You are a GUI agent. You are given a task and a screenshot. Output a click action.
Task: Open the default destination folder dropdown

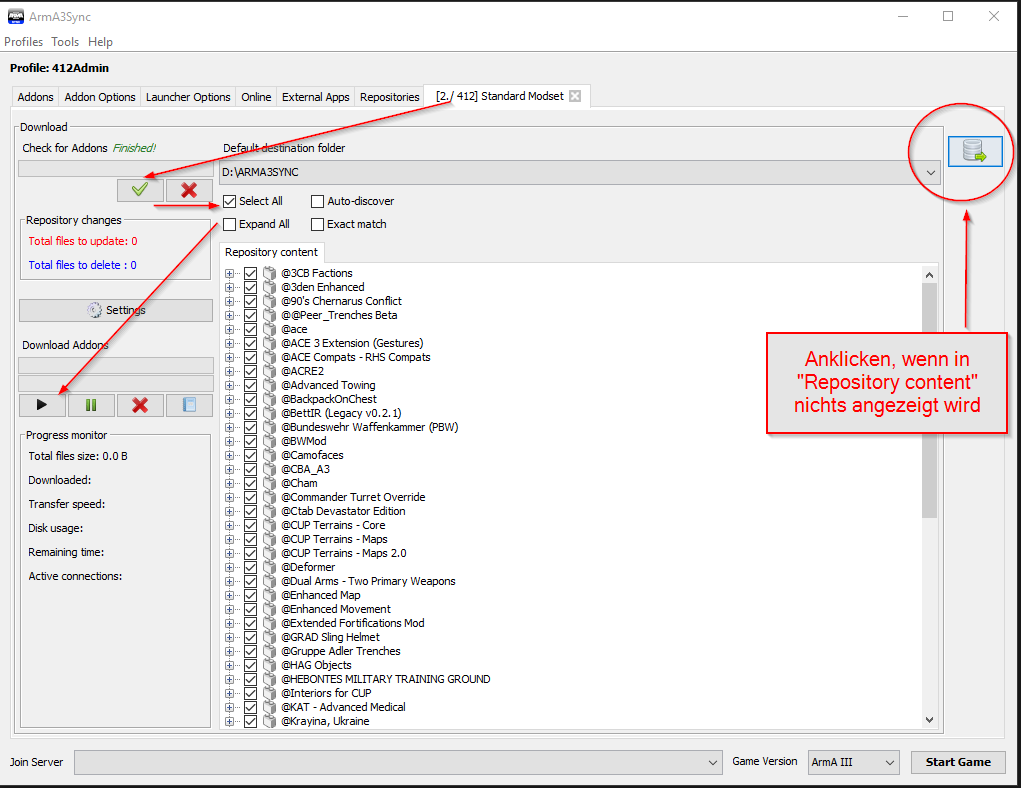931,173
